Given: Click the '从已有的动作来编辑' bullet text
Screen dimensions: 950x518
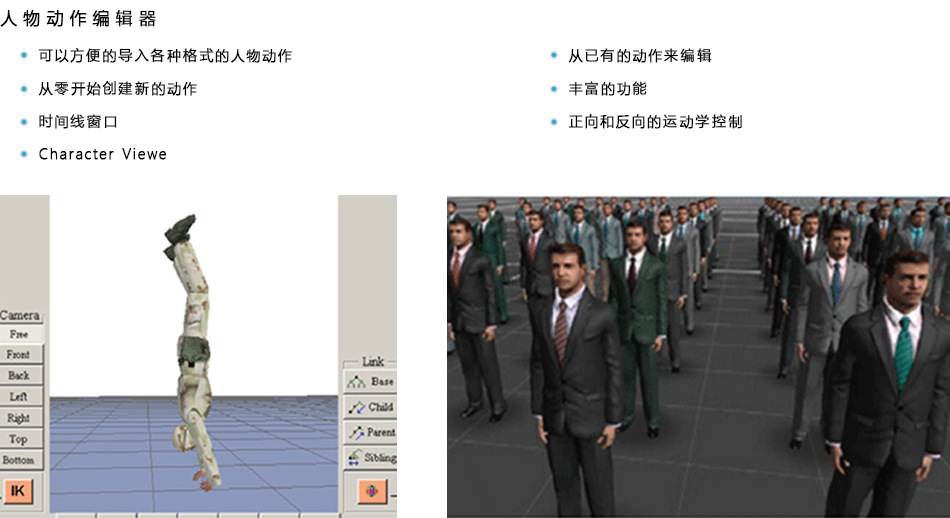Looking at the screenshot, I should pyautogui.click(x=640, y=56).
